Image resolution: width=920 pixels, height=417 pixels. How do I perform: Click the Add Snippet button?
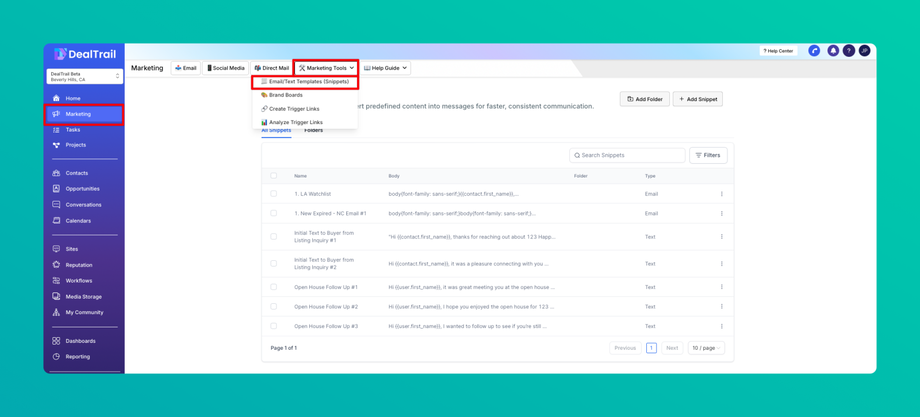click(x=698, y=99)
